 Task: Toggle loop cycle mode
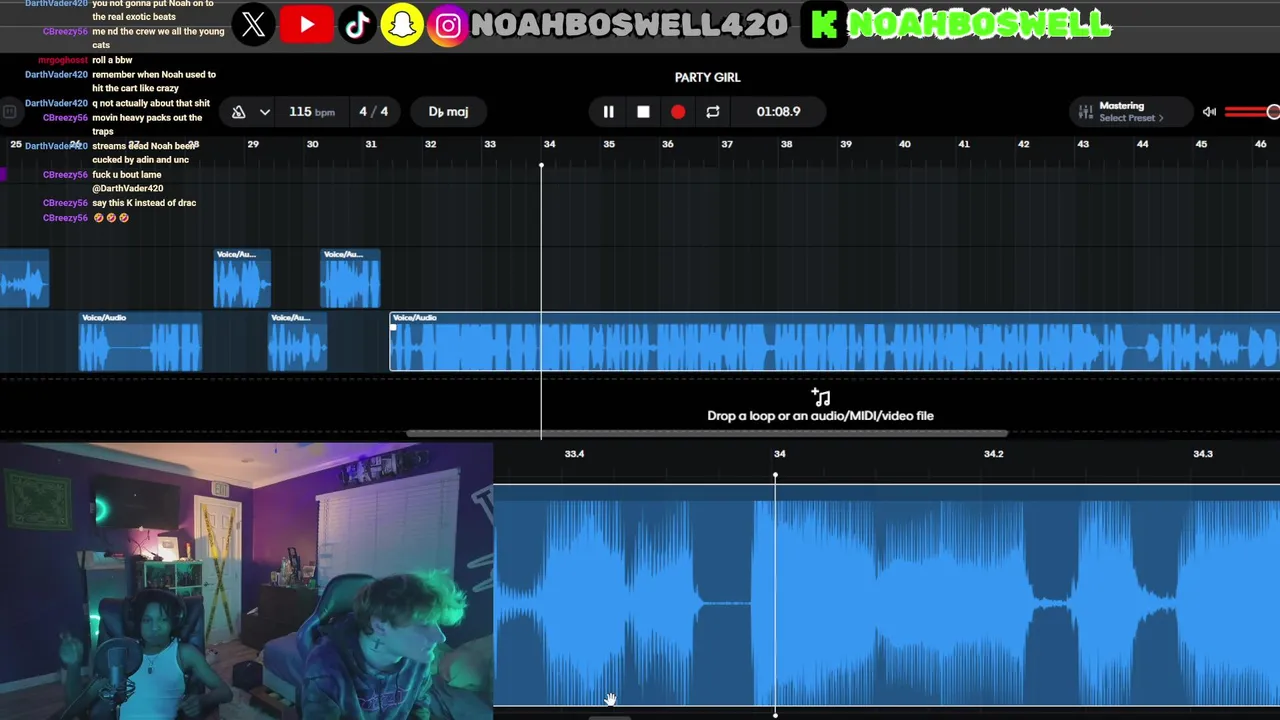tap(713, 112)
